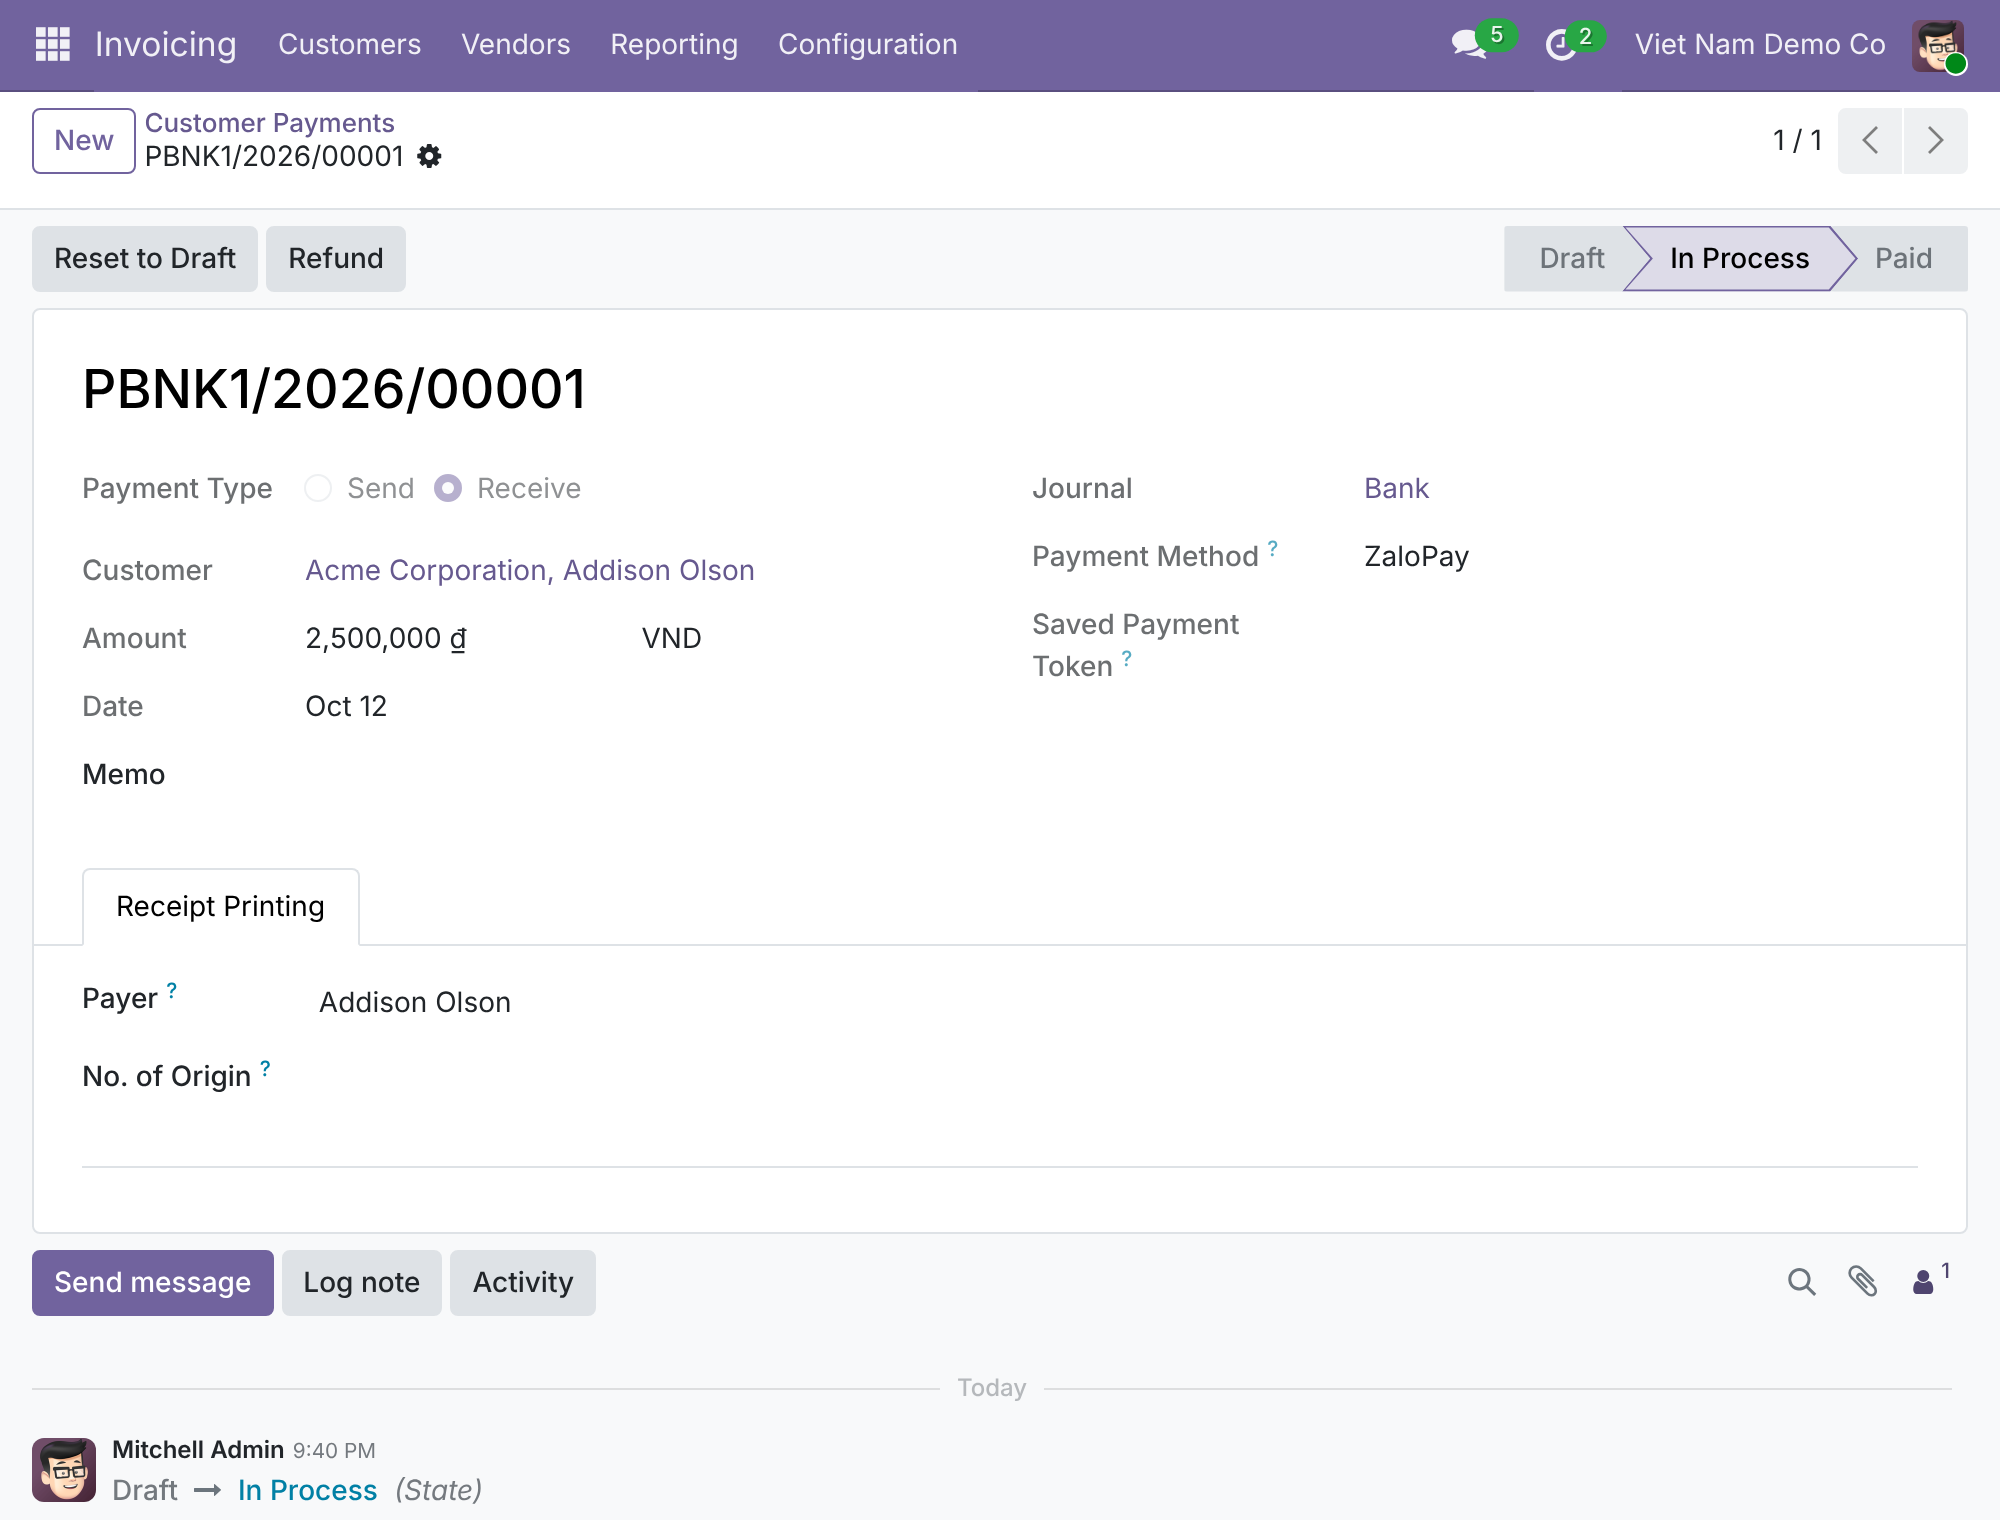Show the No. of Origin help tooltip

(265, 1068)
